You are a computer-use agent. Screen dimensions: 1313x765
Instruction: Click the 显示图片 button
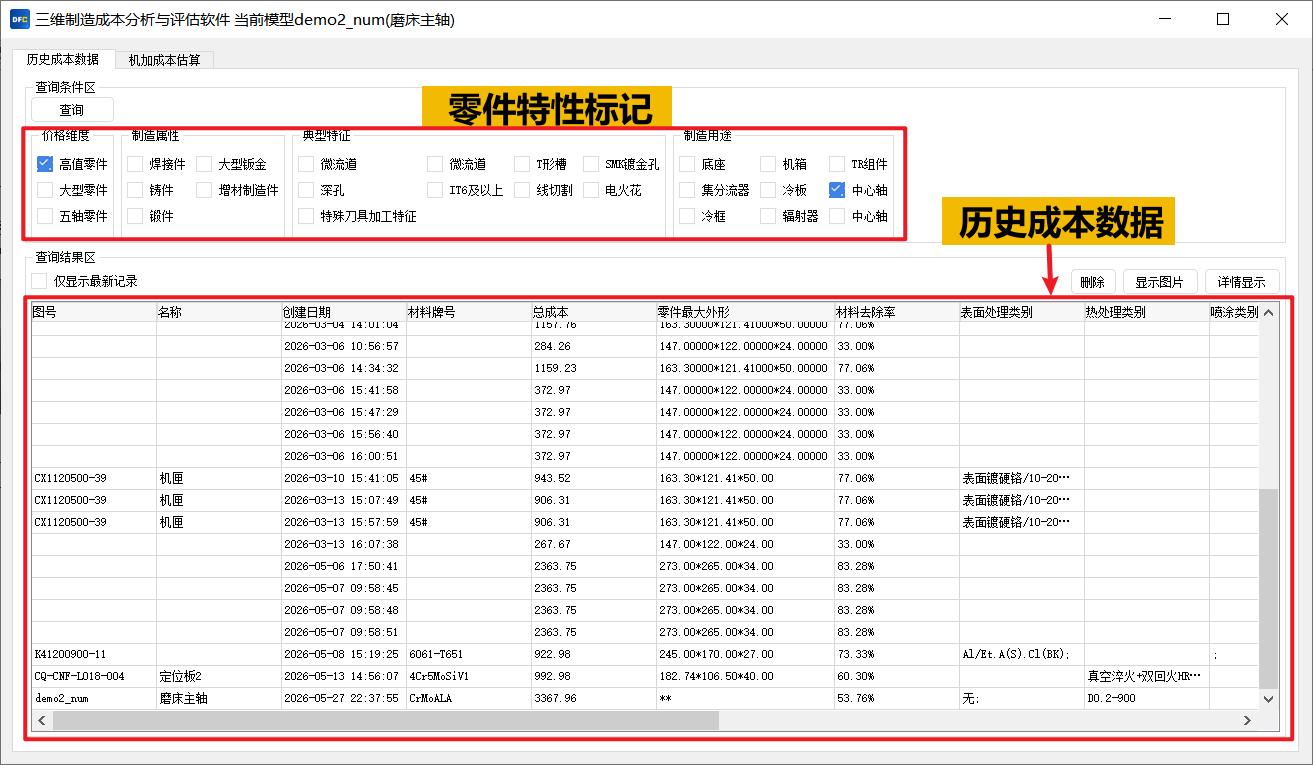(x=1160, y=282)
